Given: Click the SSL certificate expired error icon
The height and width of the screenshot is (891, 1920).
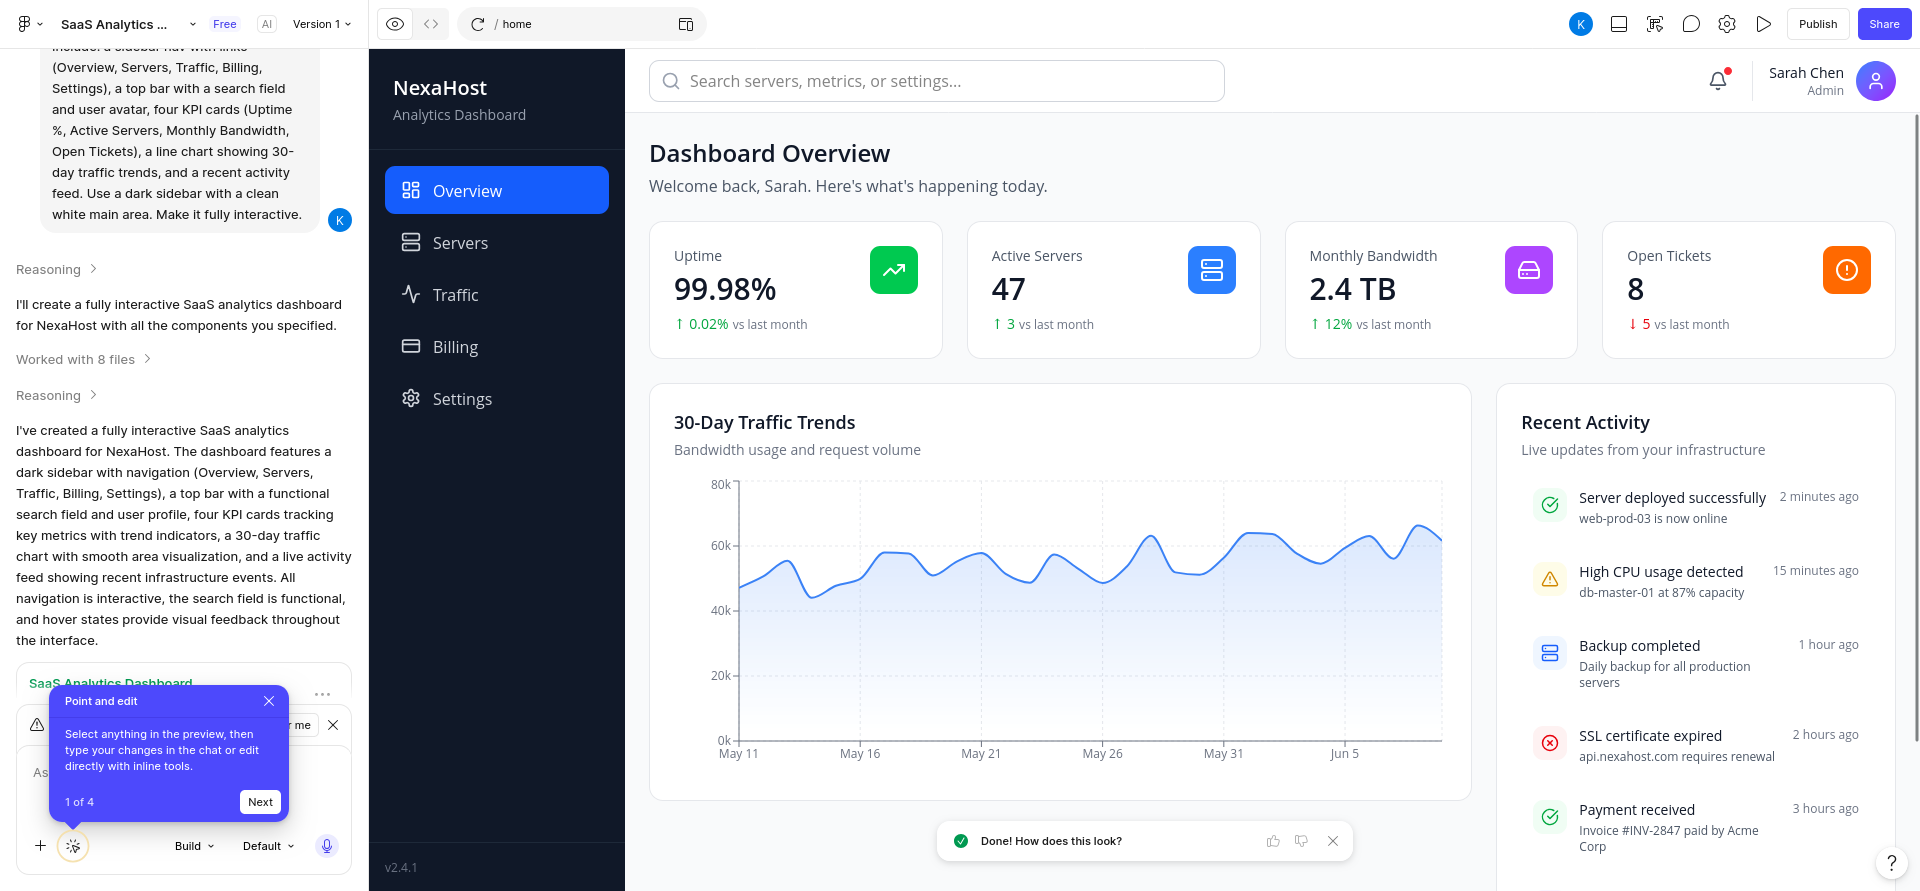Looking at the screenshot, I should 1550,743.
